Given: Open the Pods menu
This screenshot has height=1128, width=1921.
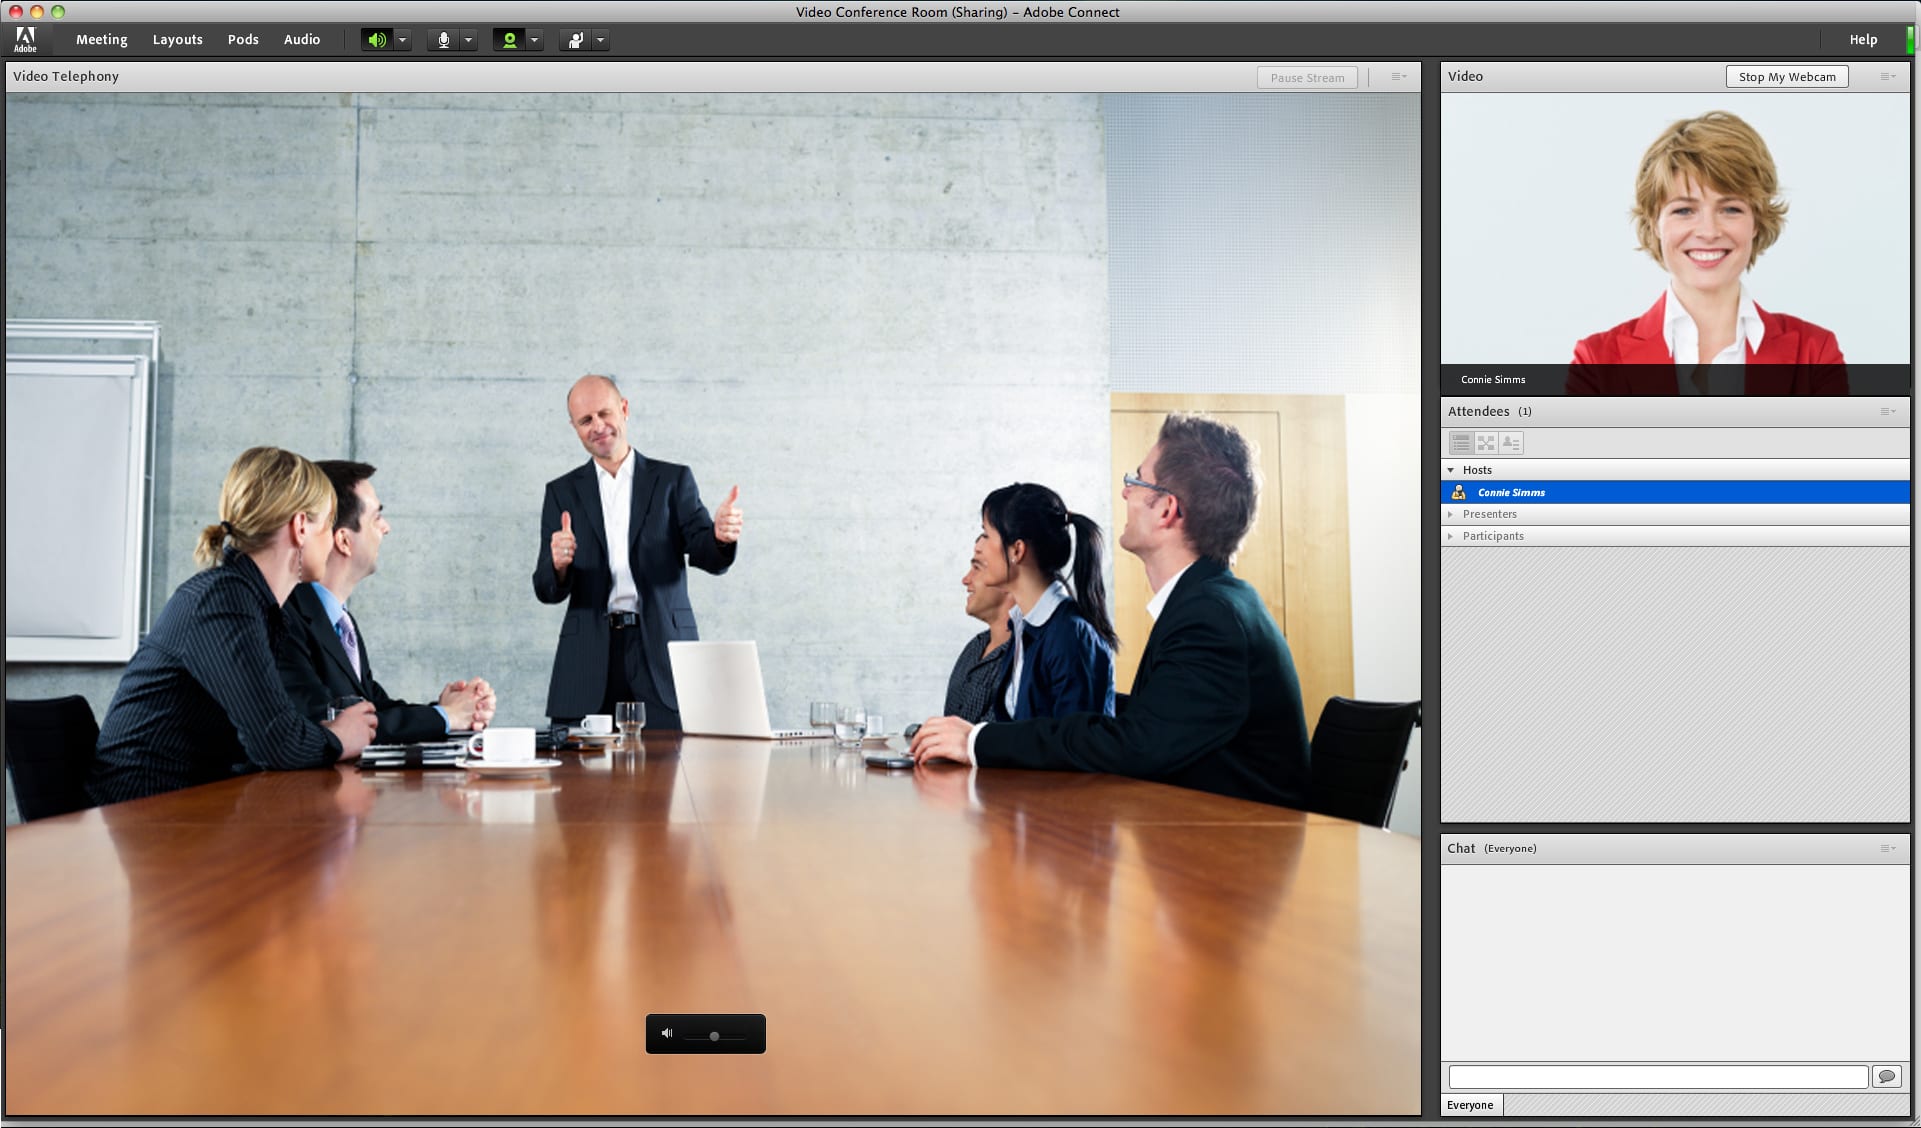Looking at the screenshot, I should click(x=243, y=40).
